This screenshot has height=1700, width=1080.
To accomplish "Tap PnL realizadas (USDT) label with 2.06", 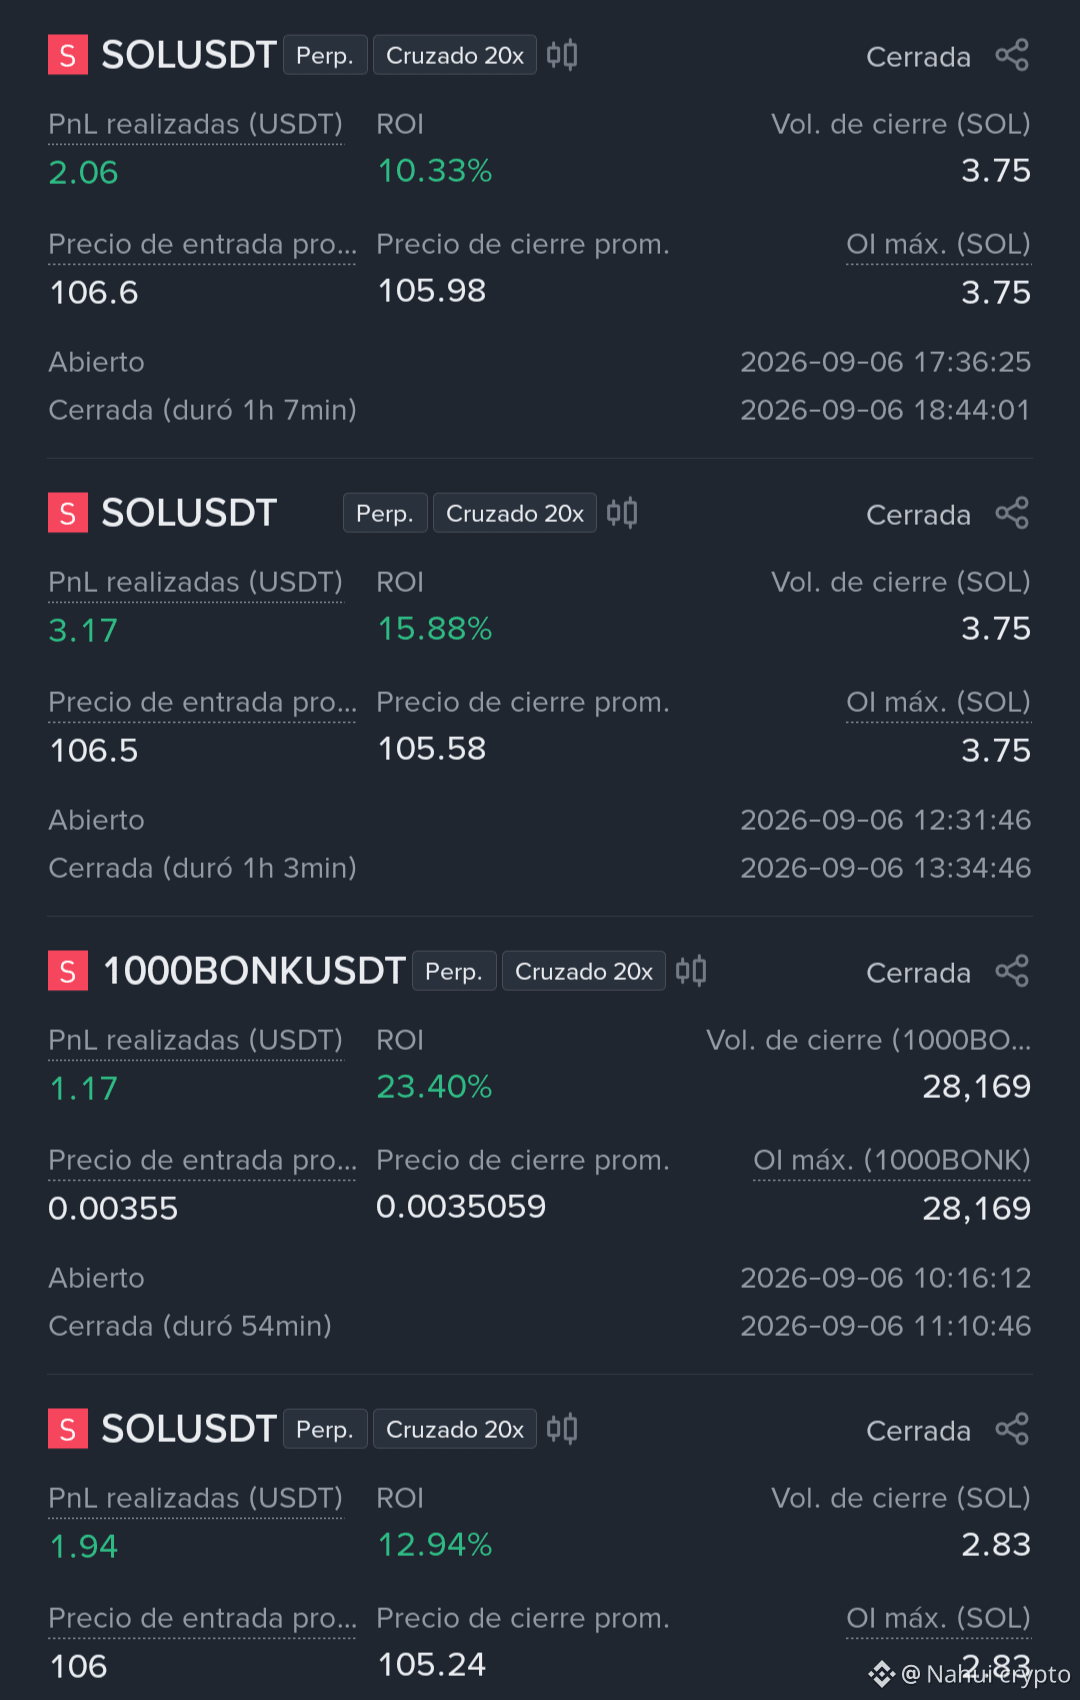I will [x=196, y=125].
